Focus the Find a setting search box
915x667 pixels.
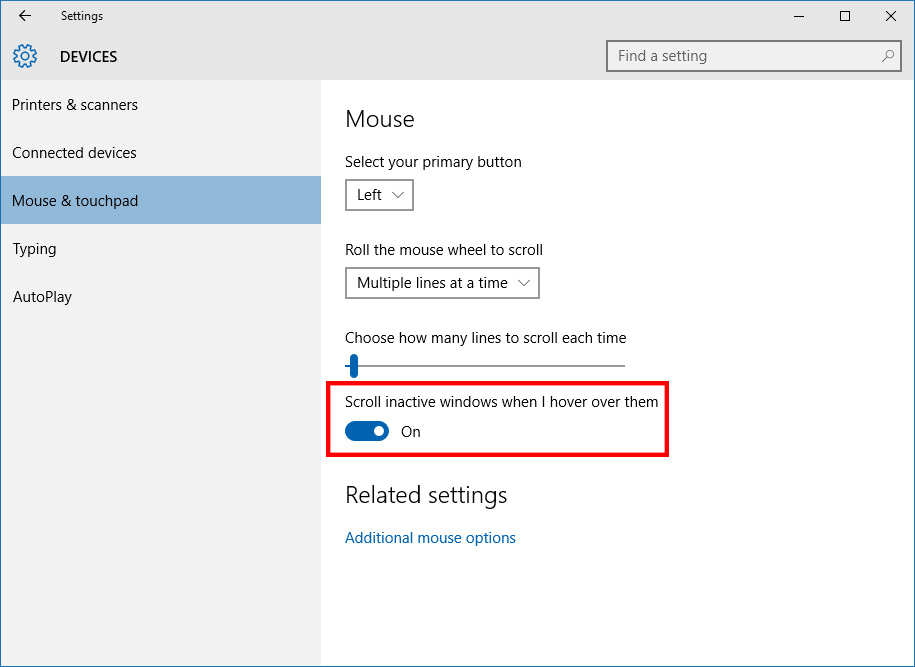[754, 56]
